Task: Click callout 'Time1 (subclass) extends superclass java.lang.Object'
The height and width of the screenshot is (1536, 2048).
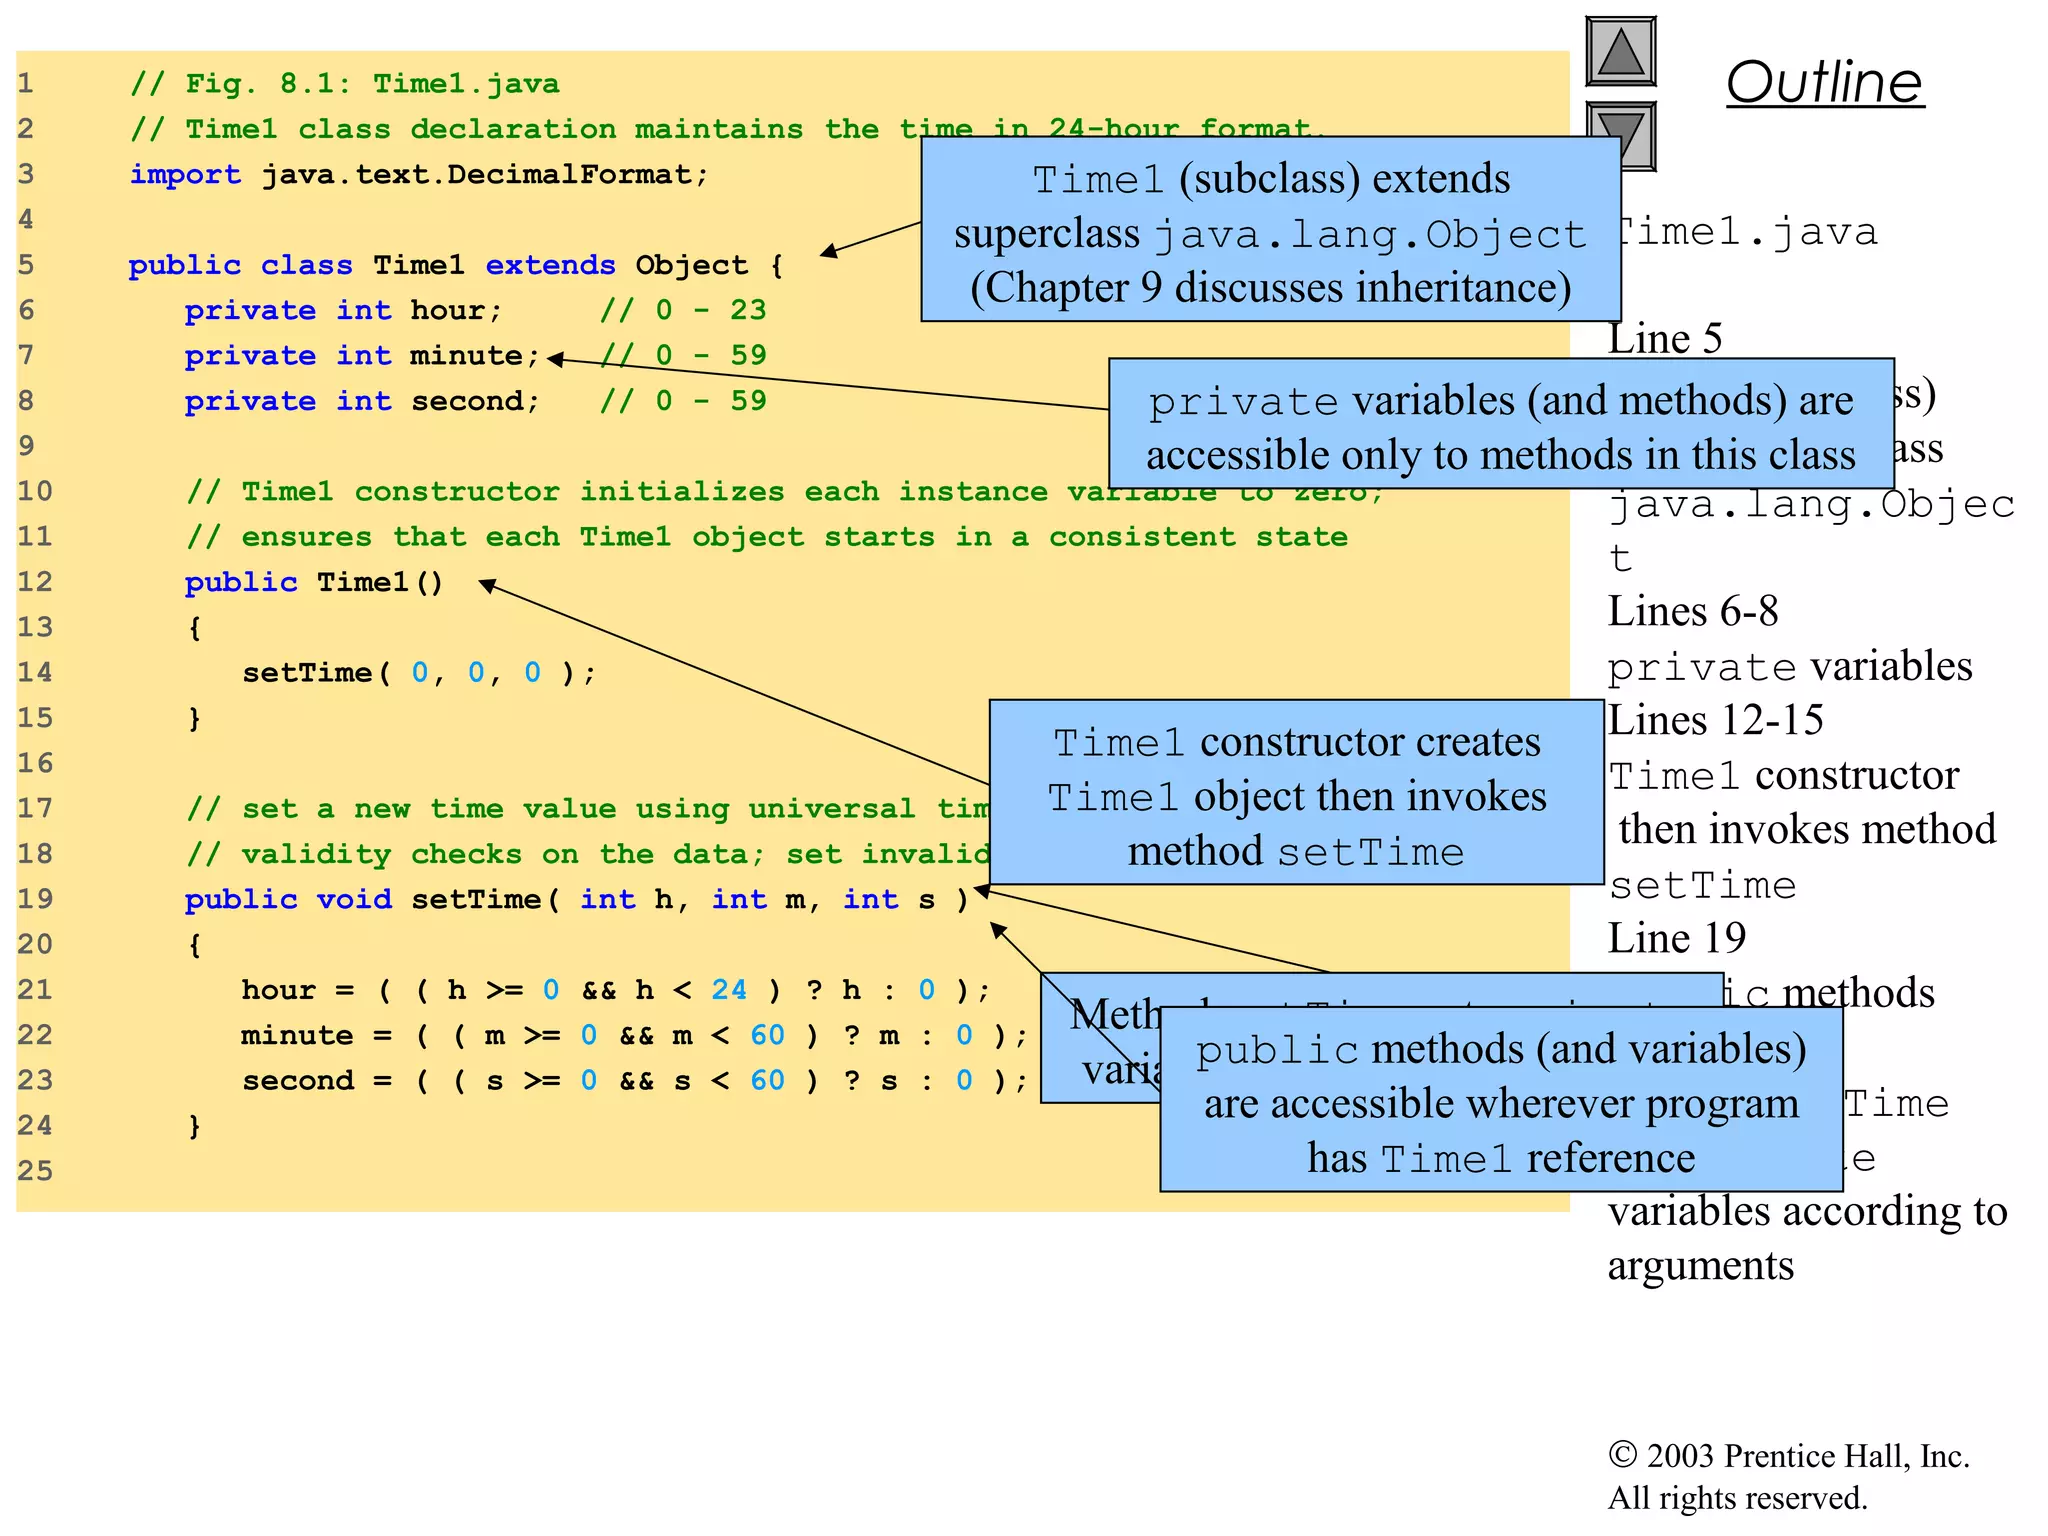Action: [1270, 229]
